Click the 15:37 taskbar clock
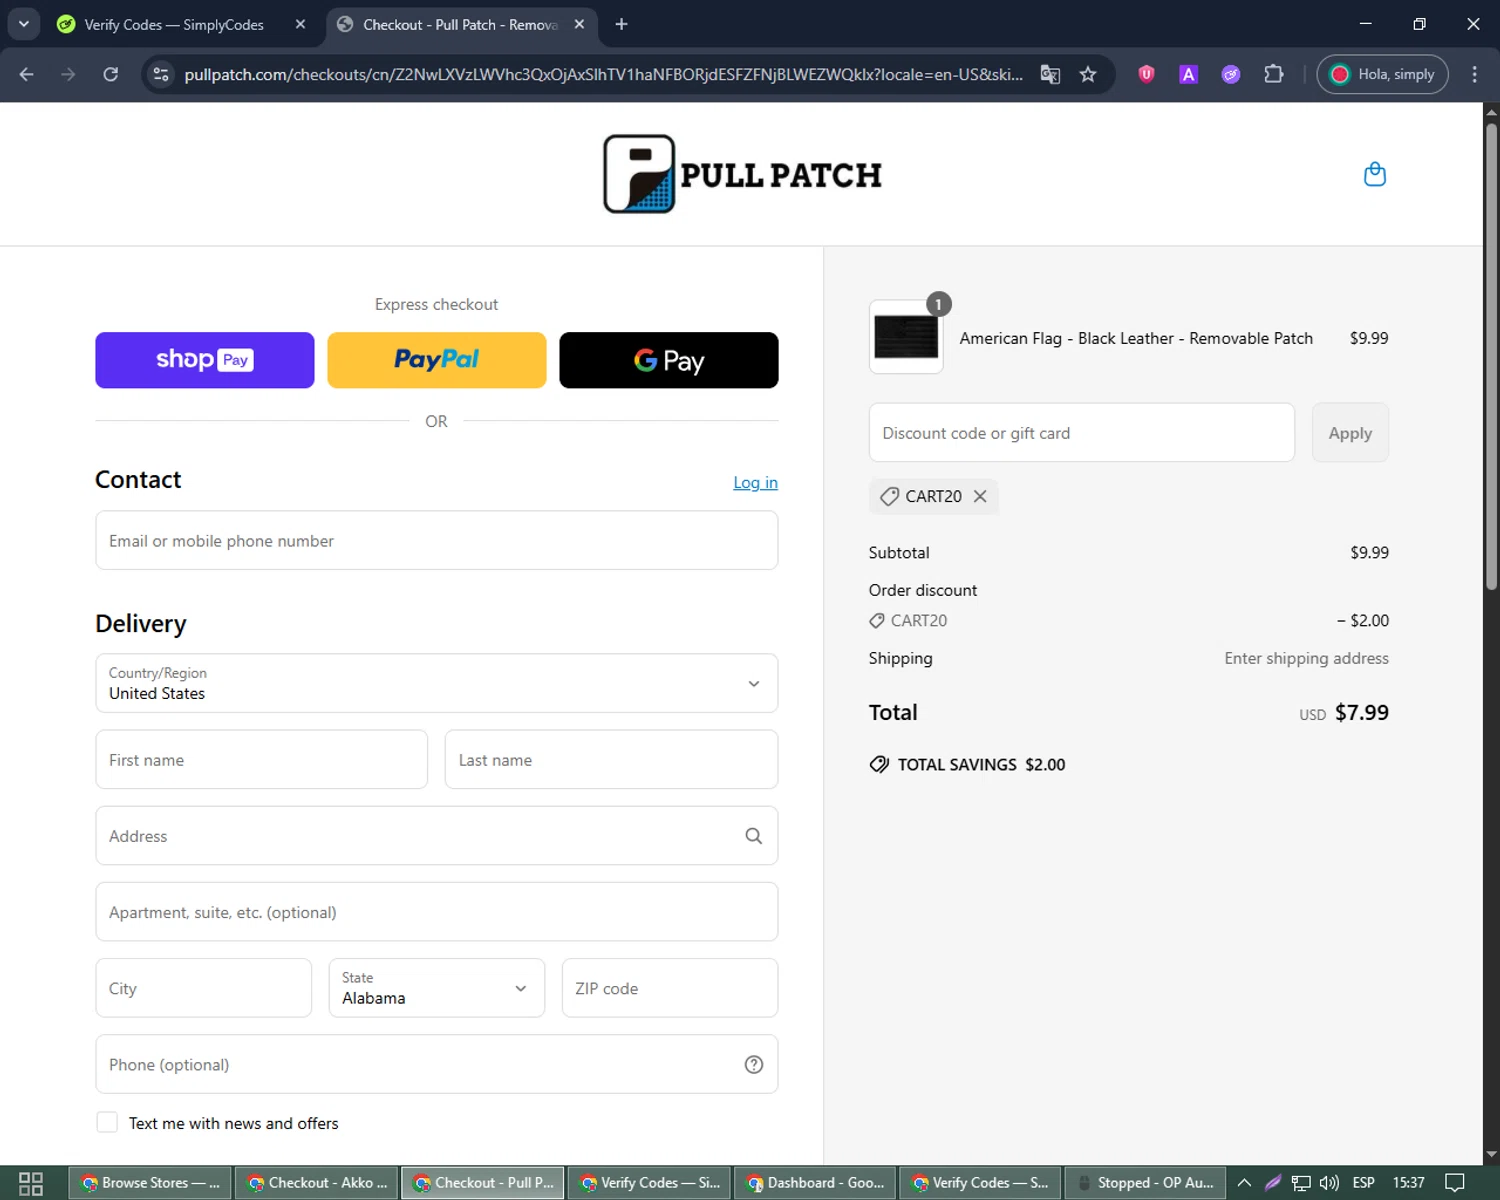Viewport: 1500px width, 1200px height. click(x=1408, y=1183)
